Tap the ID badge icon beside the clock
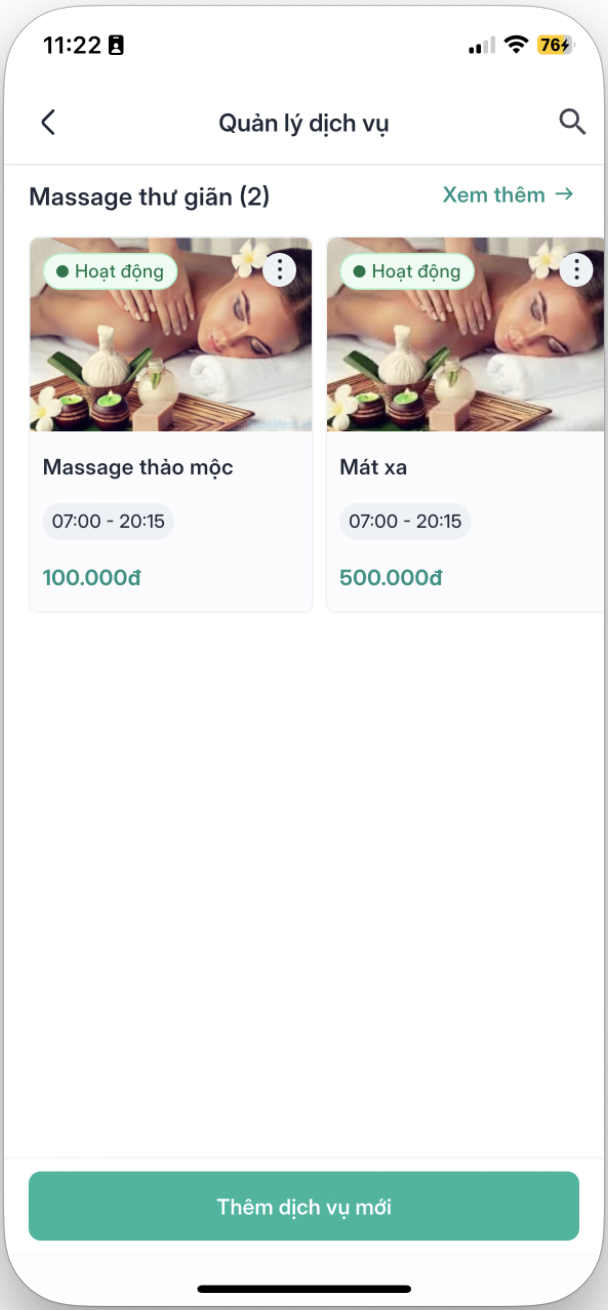 (x=116, y=45)
